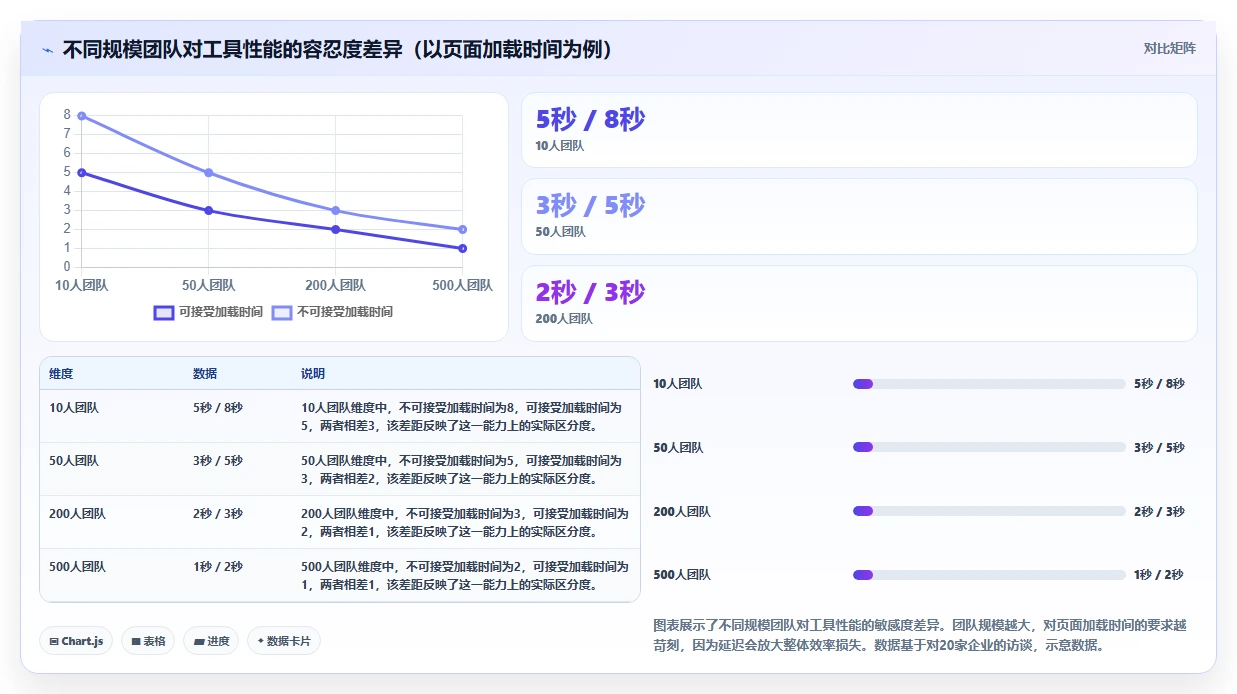The height and width of the screenshot is (694, 1237).
Task: Click the 10人团队 description text in table
Action: click(463, 417)
